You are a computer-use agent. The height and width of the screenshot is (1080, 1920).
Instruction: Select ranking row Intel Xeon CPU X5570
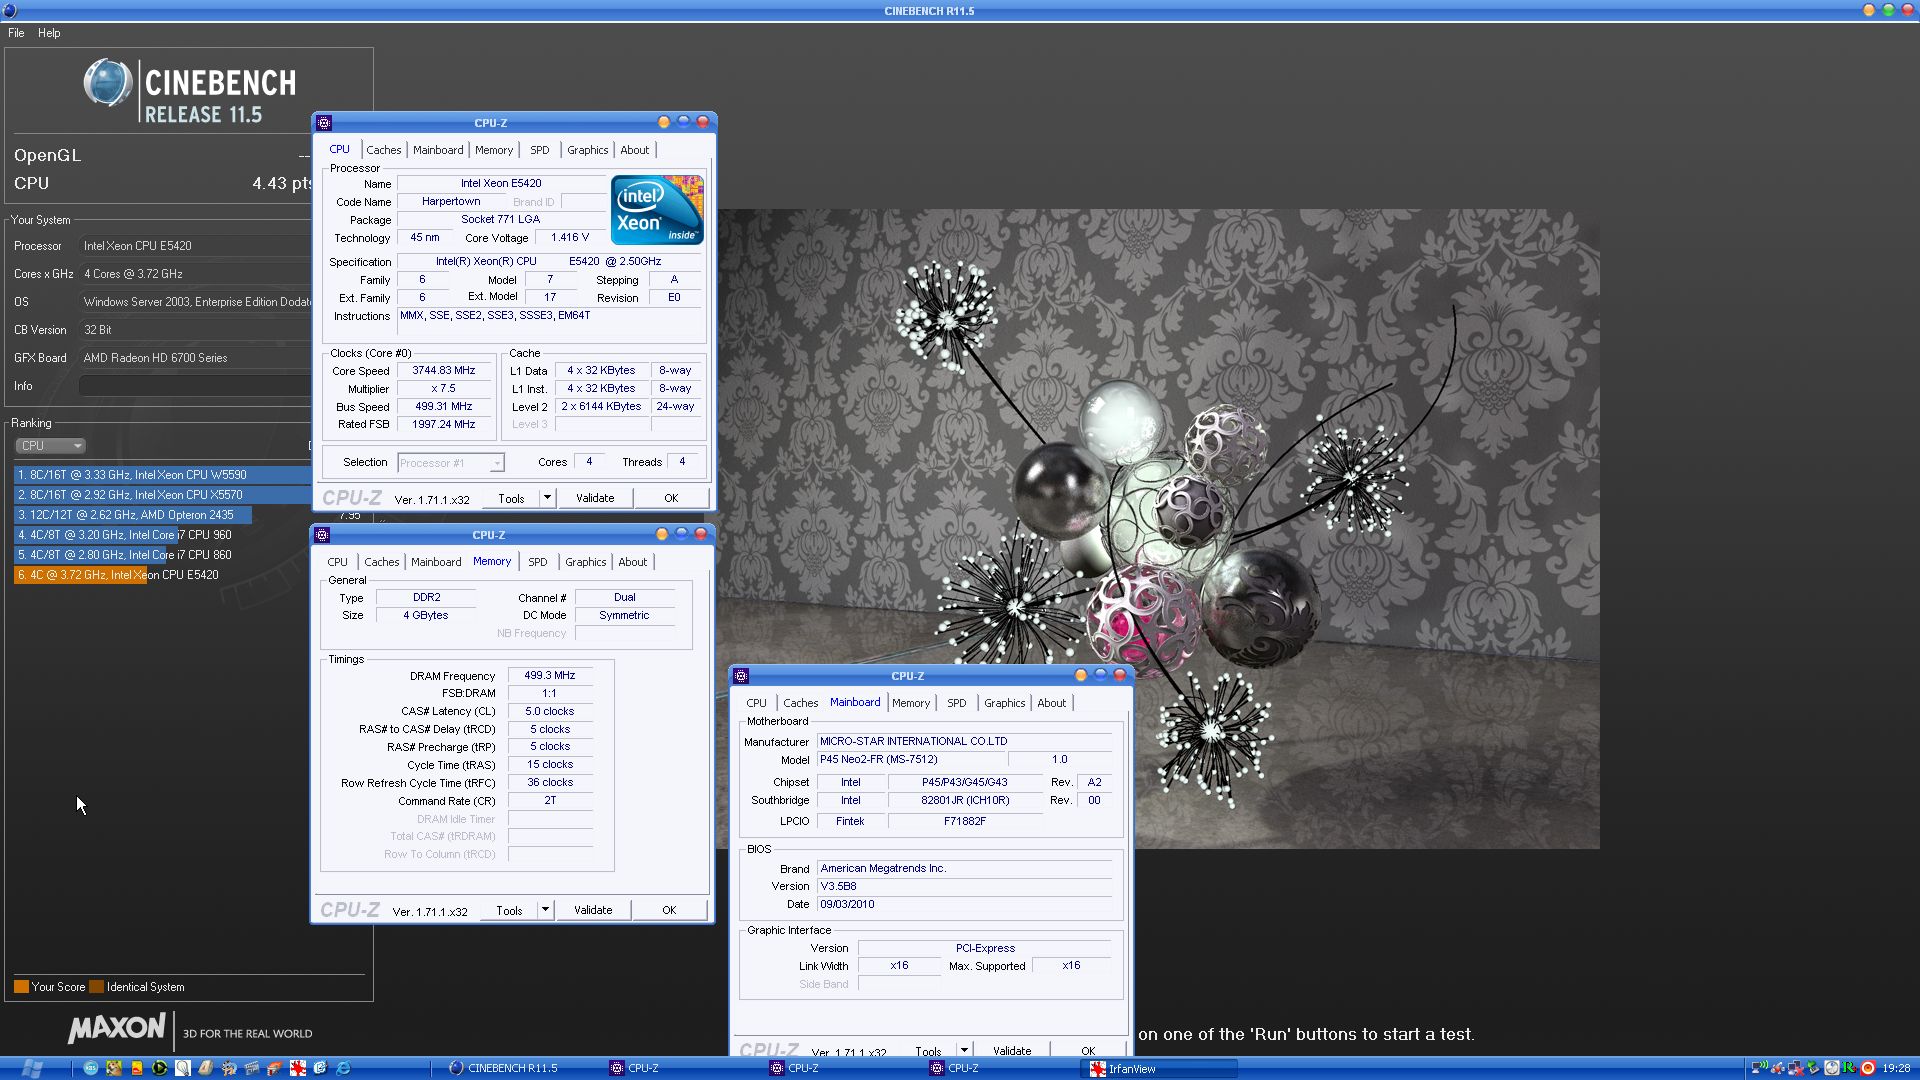tap(162, 495)
